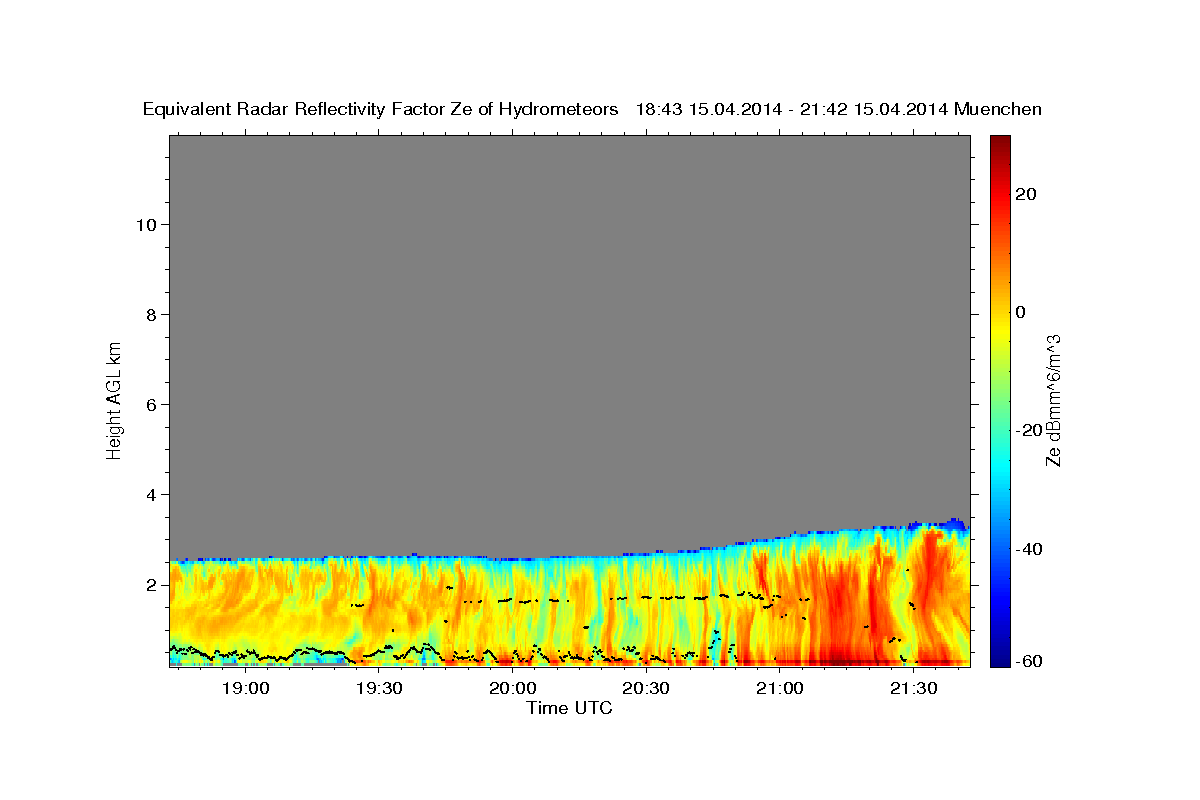Click the colorbar label -40

pyautogui.click(x=1029, y=548)
